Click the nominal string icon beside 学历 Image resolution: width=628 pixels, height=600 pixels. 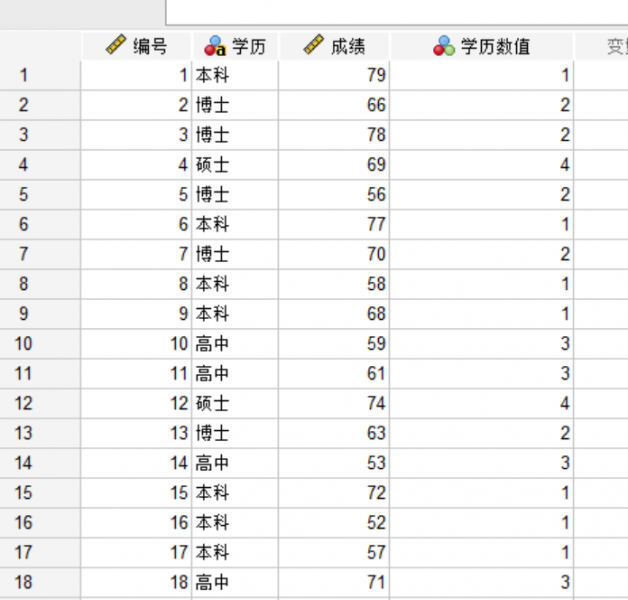click(215, 46)
